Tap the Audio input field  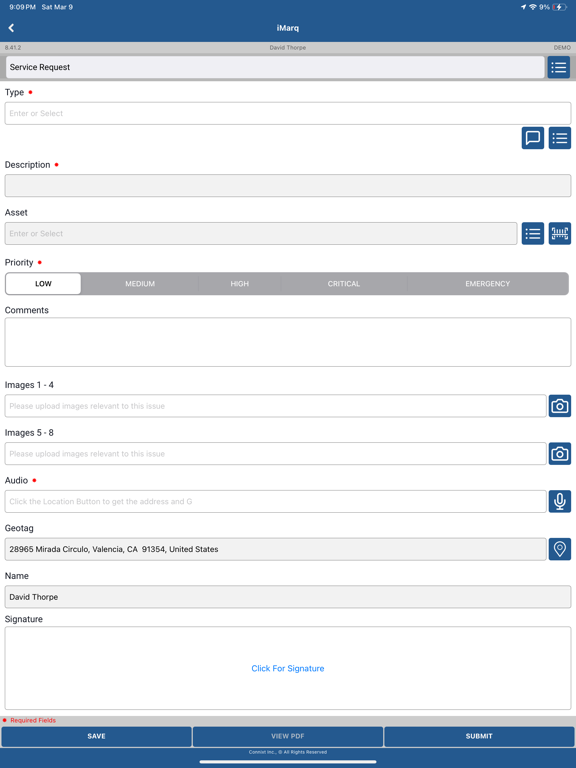point(275,502)
